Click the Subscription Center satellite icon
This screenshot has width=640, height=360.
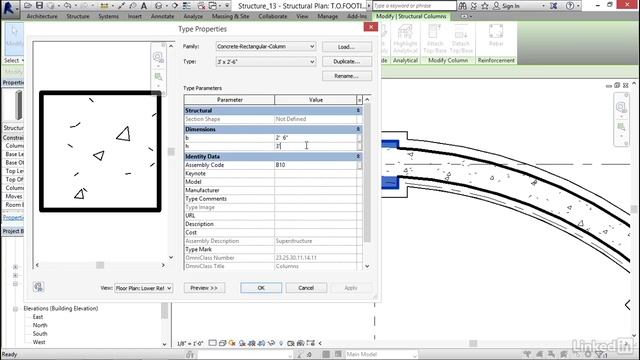click(473, 6)
